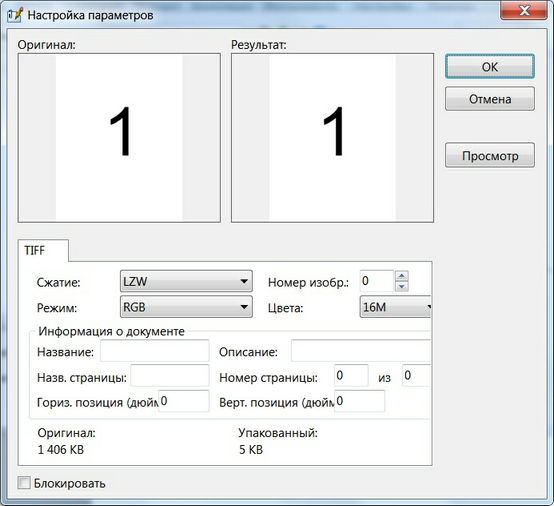Confirm settings with the OK button
Image resolution: width=554 pixels, height=506 pixels.
pyautogui.click(x=490, y=66)
